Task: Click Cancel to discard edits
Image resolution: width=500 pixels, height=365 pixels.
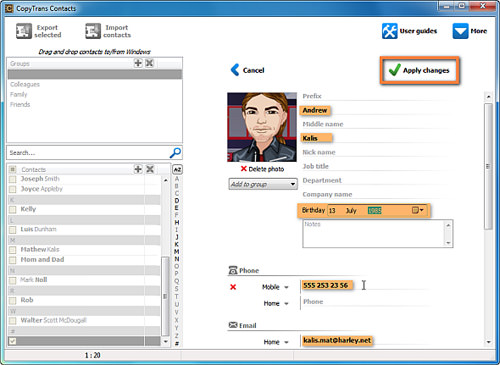Action: [247, 70]
